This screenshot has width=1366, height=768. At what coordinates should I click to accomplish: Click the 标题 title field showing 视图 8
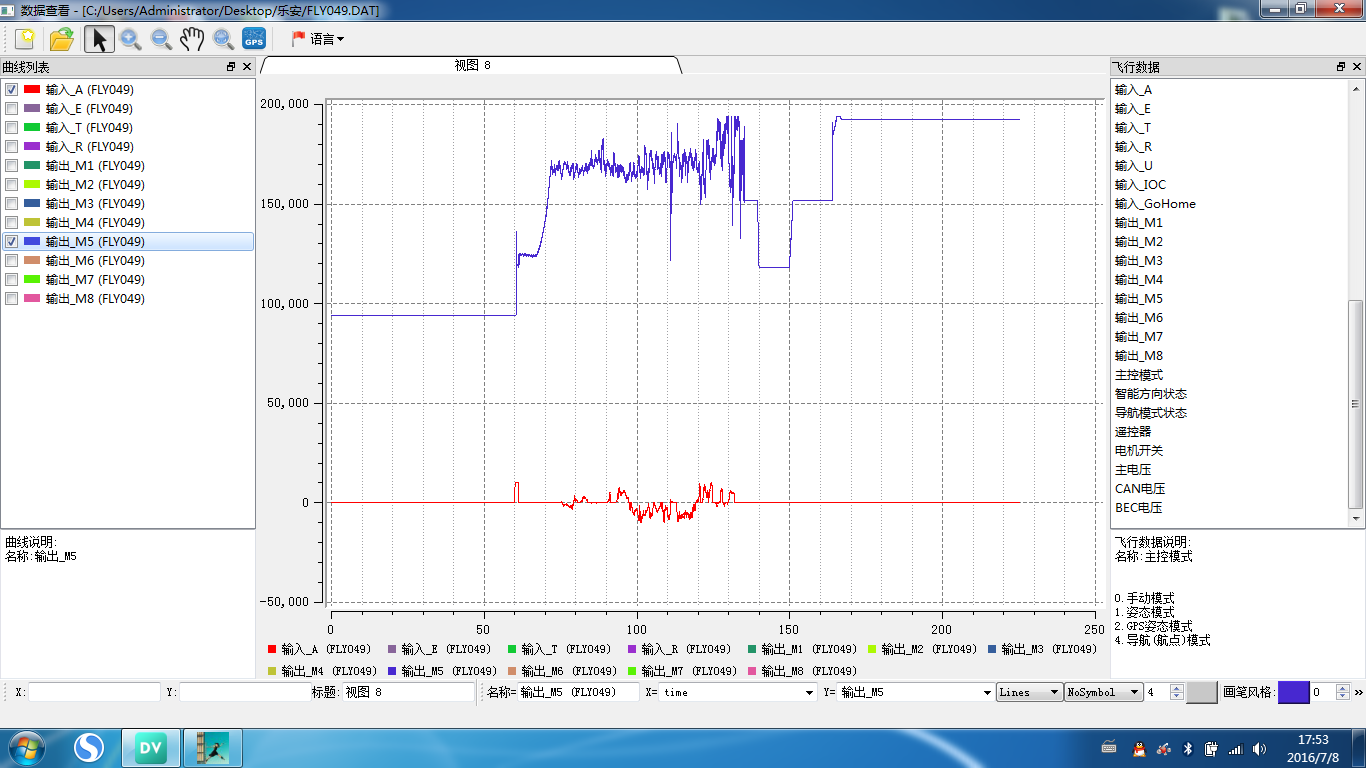tap(409, 692)
